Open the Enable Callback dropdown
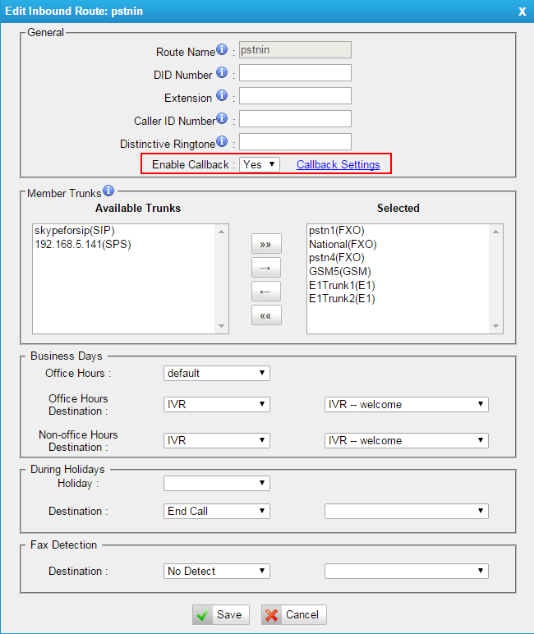Viewport: 534px width, 634px height. (x=259, y=165)
